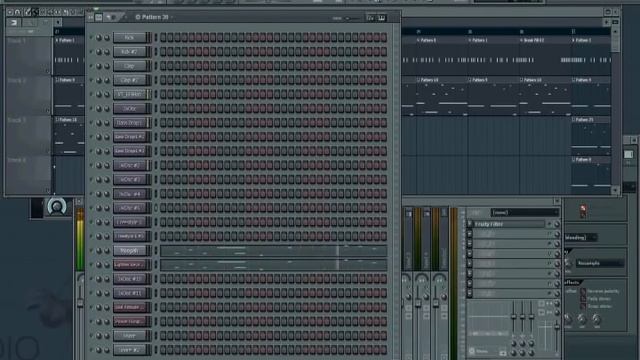
Task: Click the first mixer EQ band slider
Action: (514, 316)
